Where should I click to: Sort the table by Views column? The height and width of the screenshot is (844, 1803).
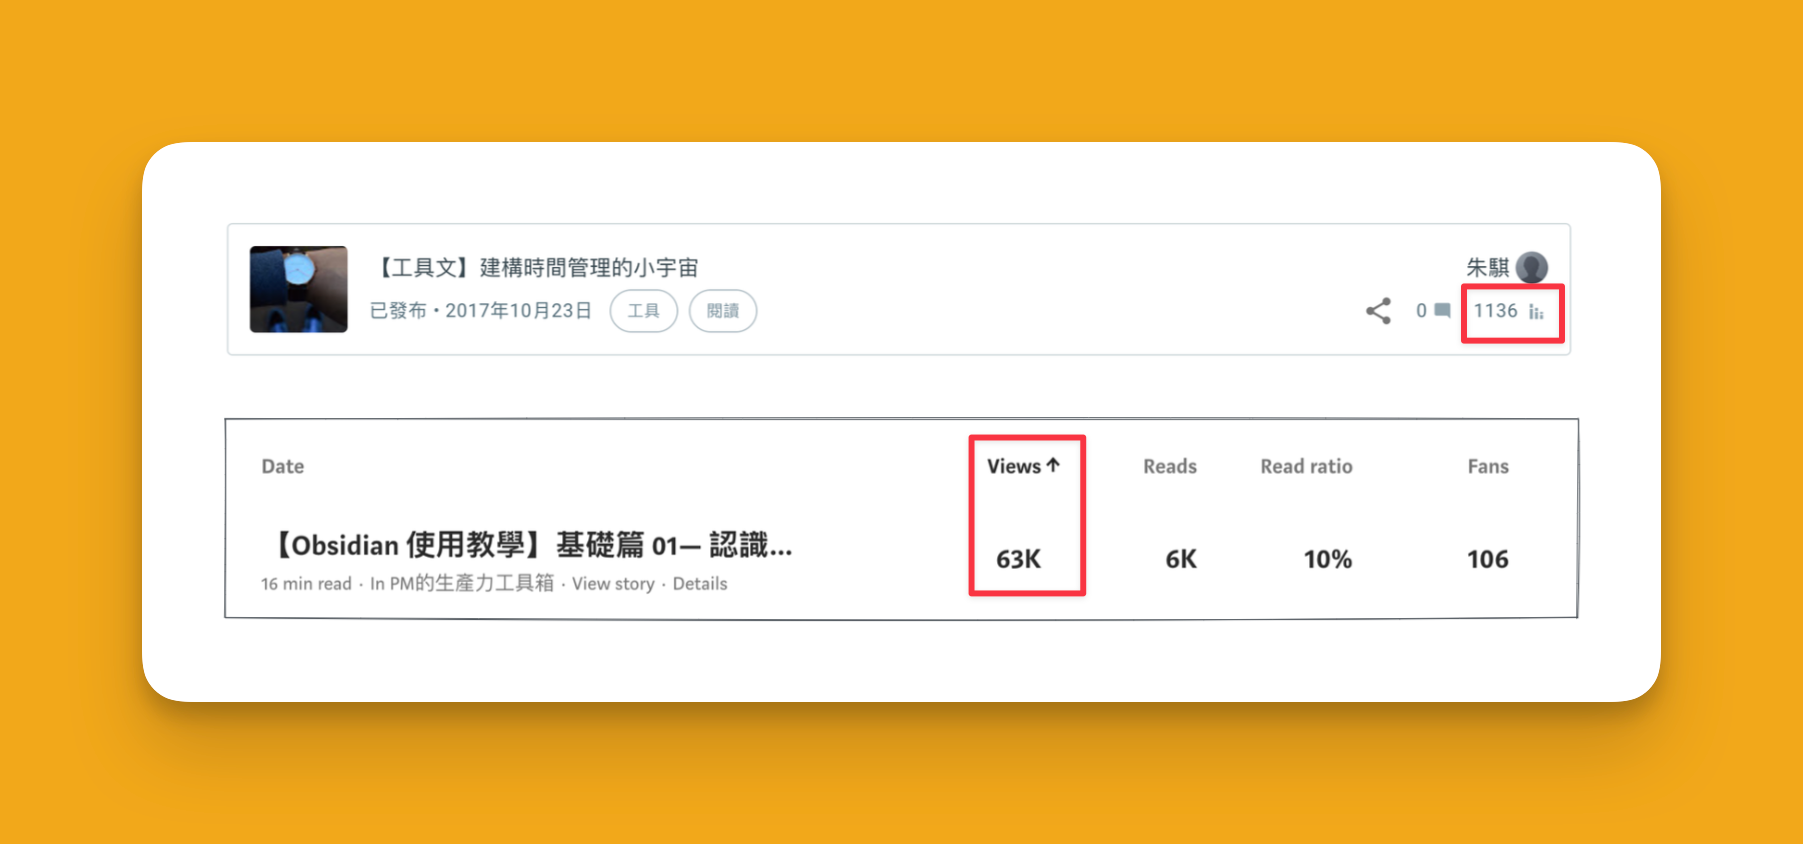tap(1023, 466)
